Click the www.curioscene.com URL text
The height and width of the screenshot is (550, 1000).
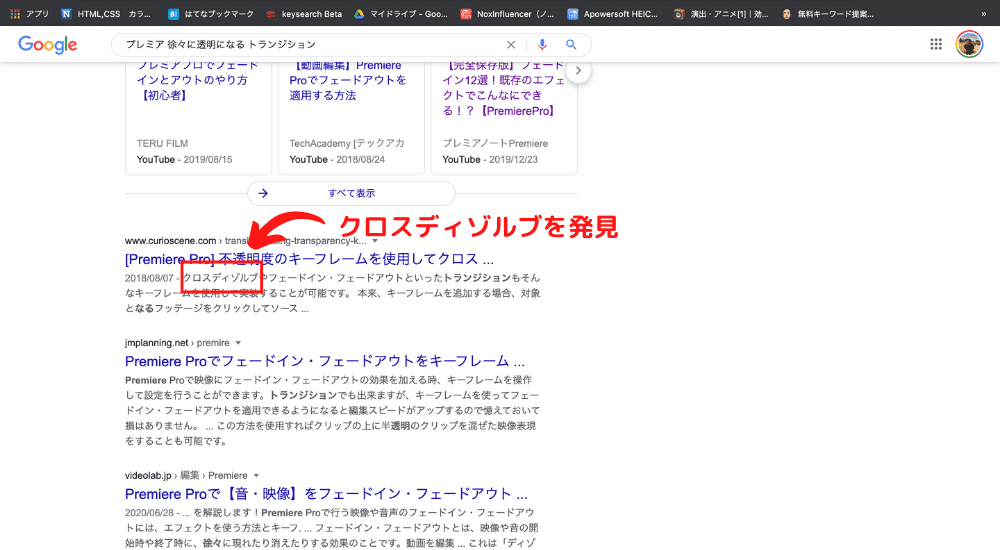pos(170,241)
